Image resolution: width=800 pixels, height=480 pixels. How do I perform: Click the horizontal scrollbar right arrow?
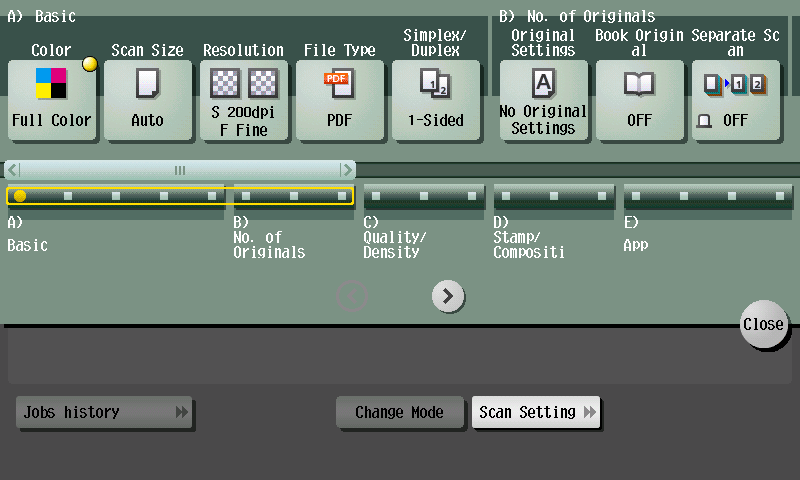[x=347, y=170]
